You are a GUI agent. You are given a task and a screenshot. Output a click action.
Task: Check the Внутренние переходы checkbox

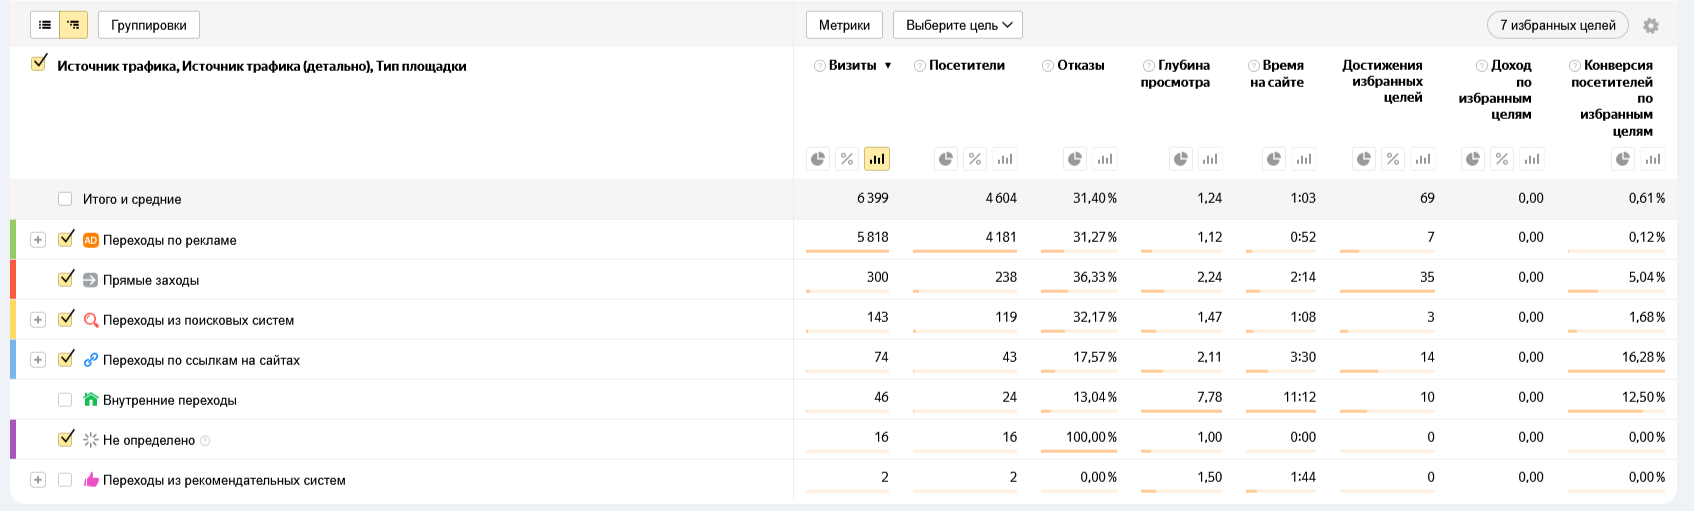tap(65, 400)
